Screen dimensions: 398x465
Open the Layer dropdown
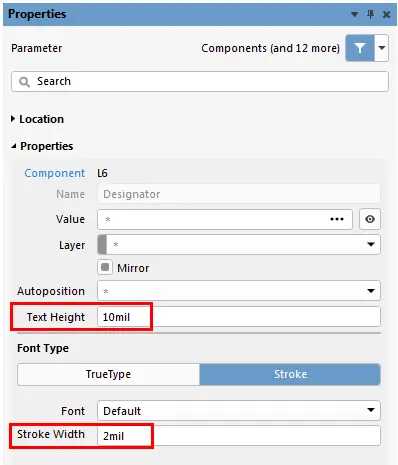pyautogui.click(x=239, y=245)
